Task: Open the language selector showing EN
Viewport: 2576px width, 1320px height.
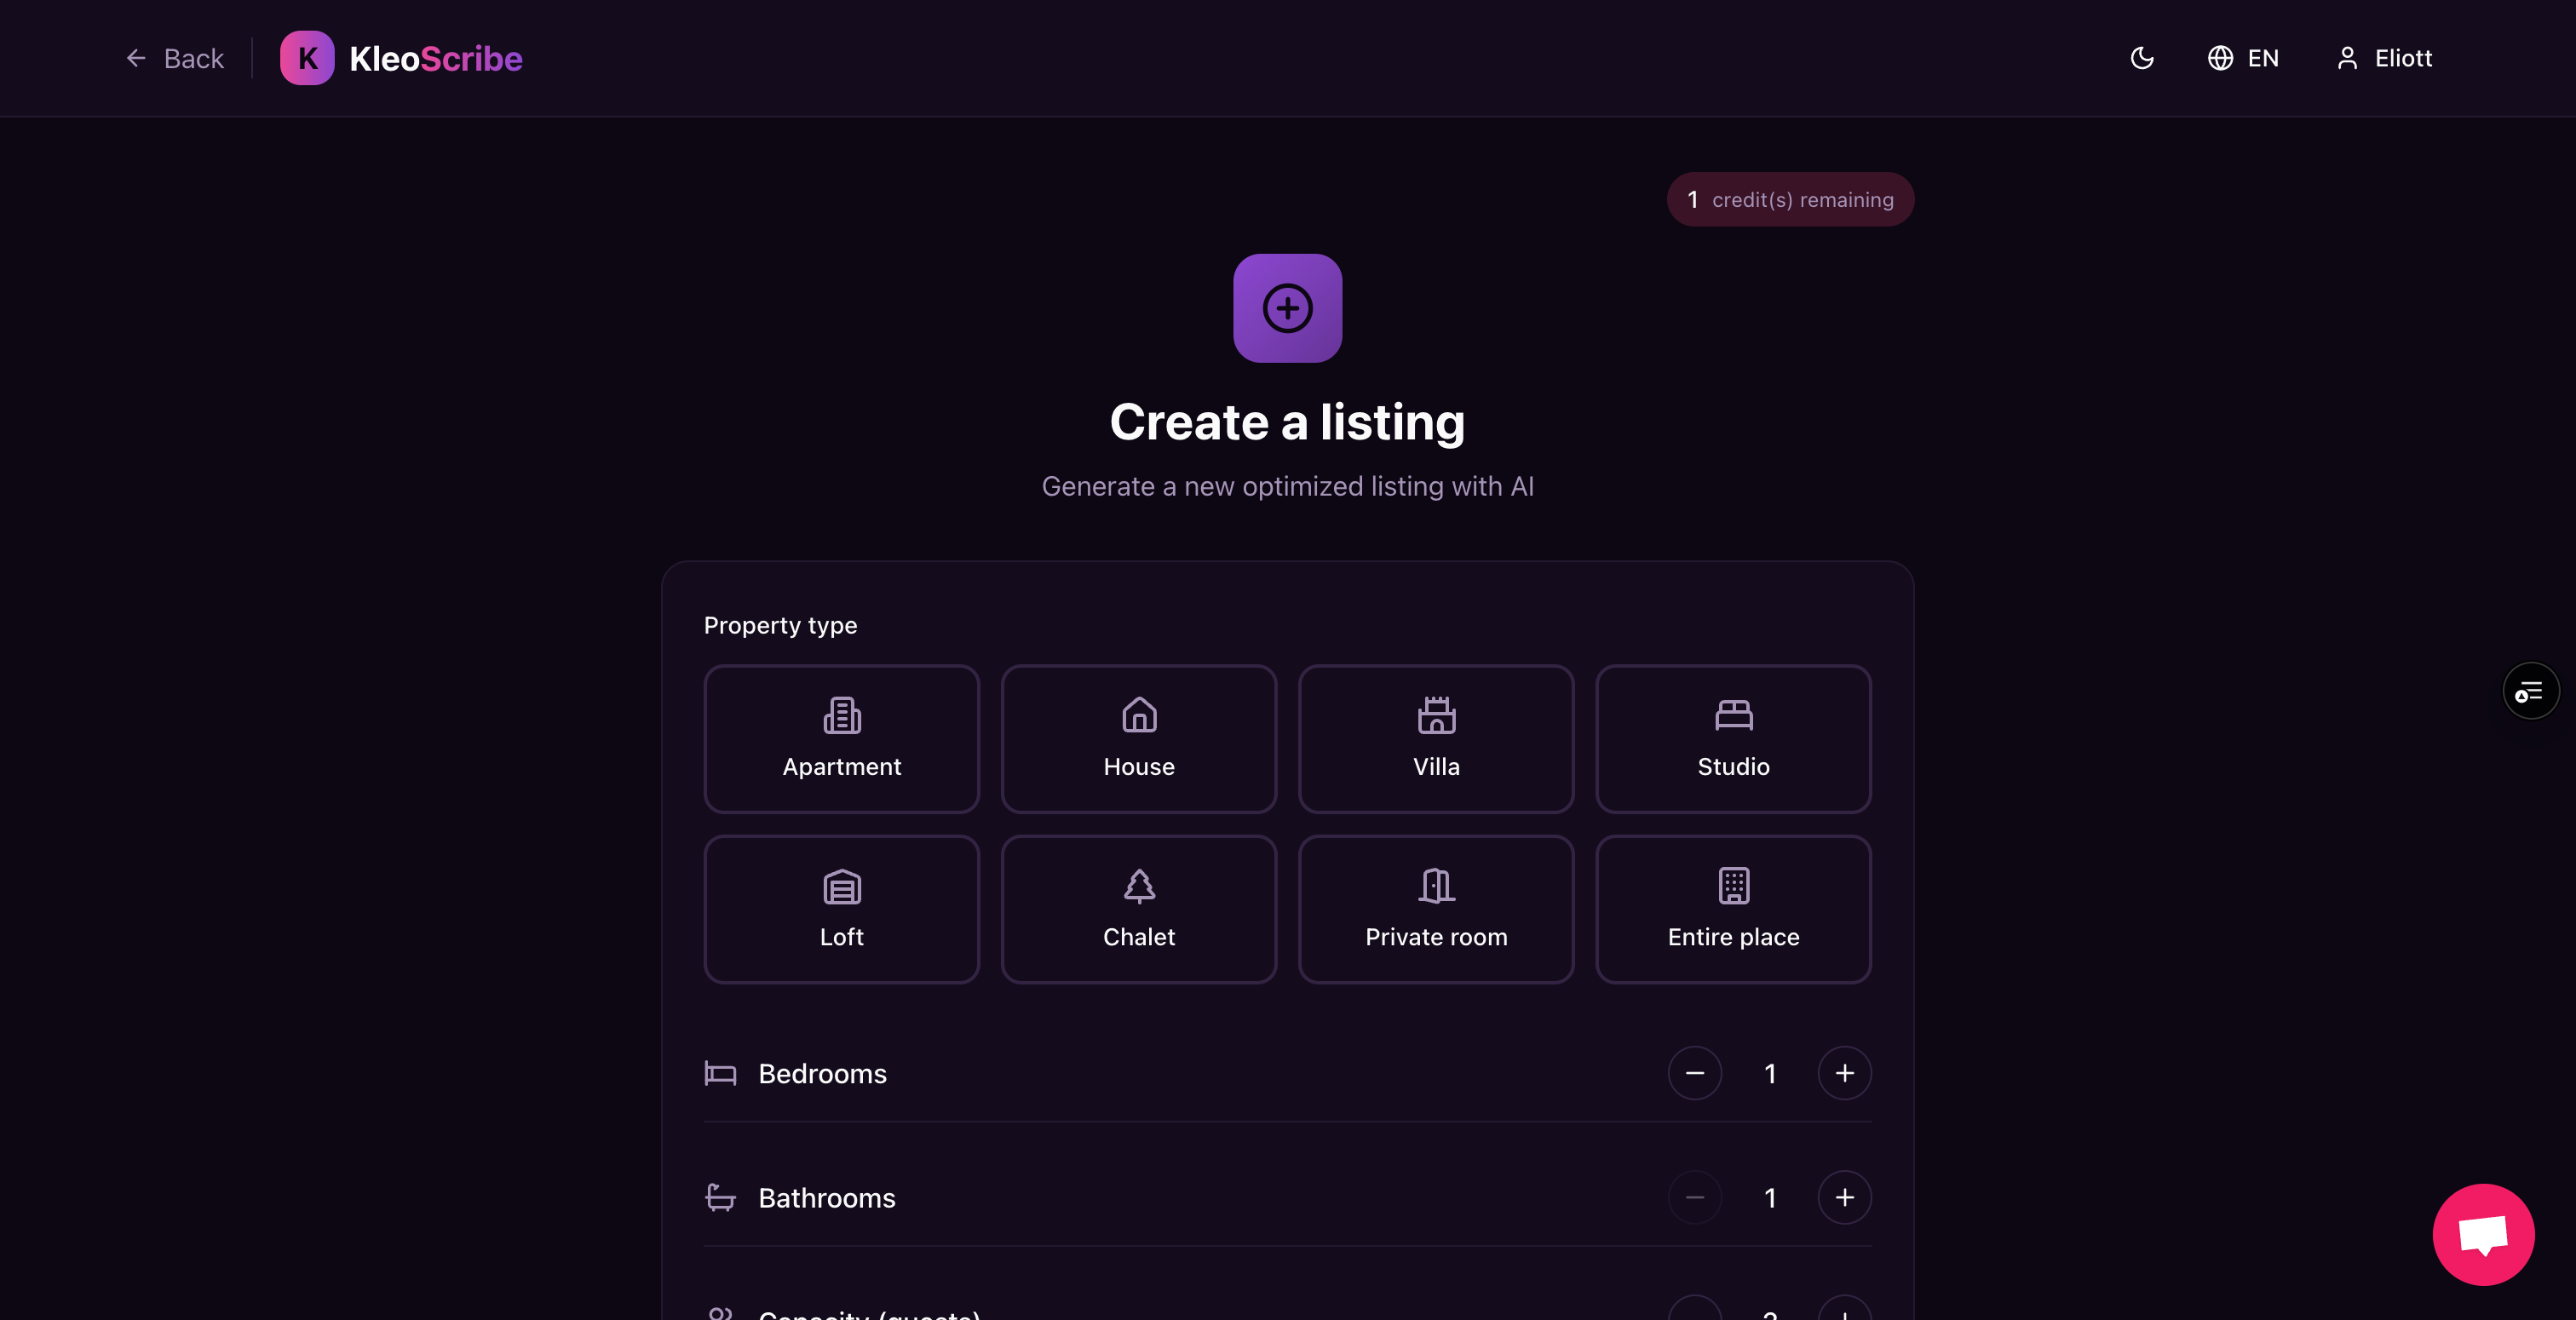Action: (2243, 58)
